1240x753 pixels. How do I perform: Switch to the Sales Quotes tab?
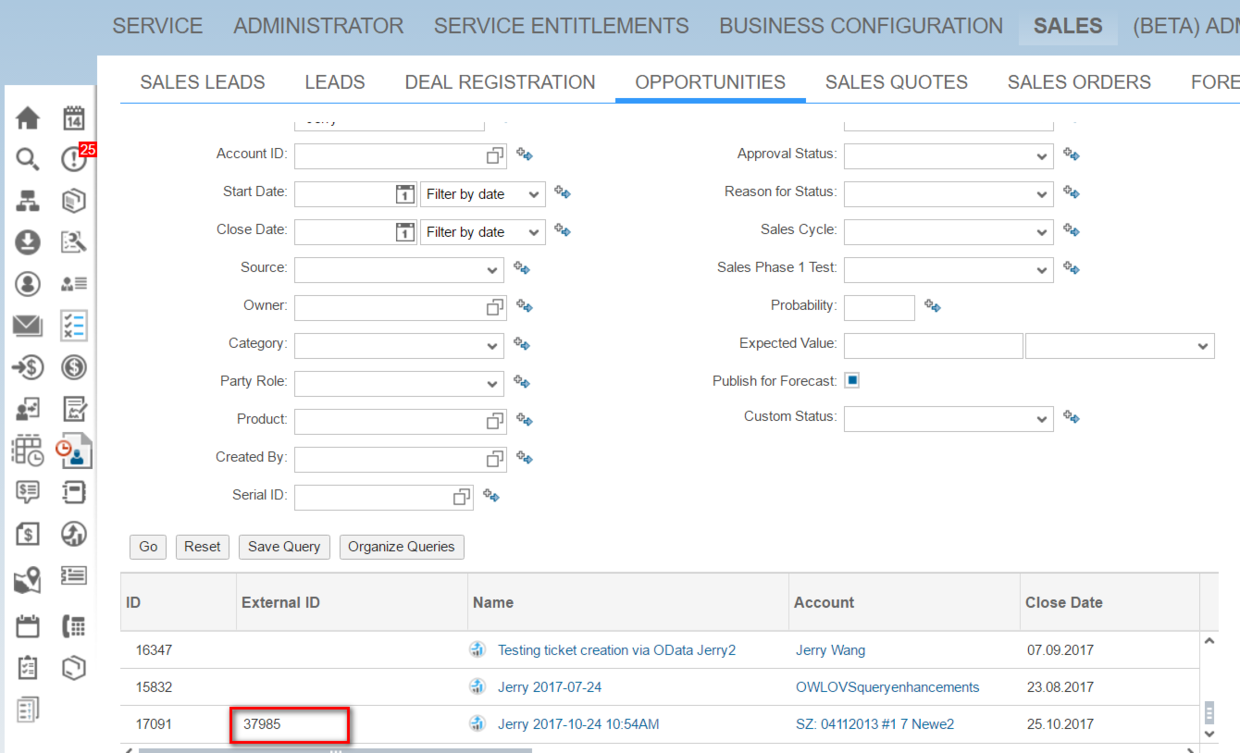(x=896, y=82)
